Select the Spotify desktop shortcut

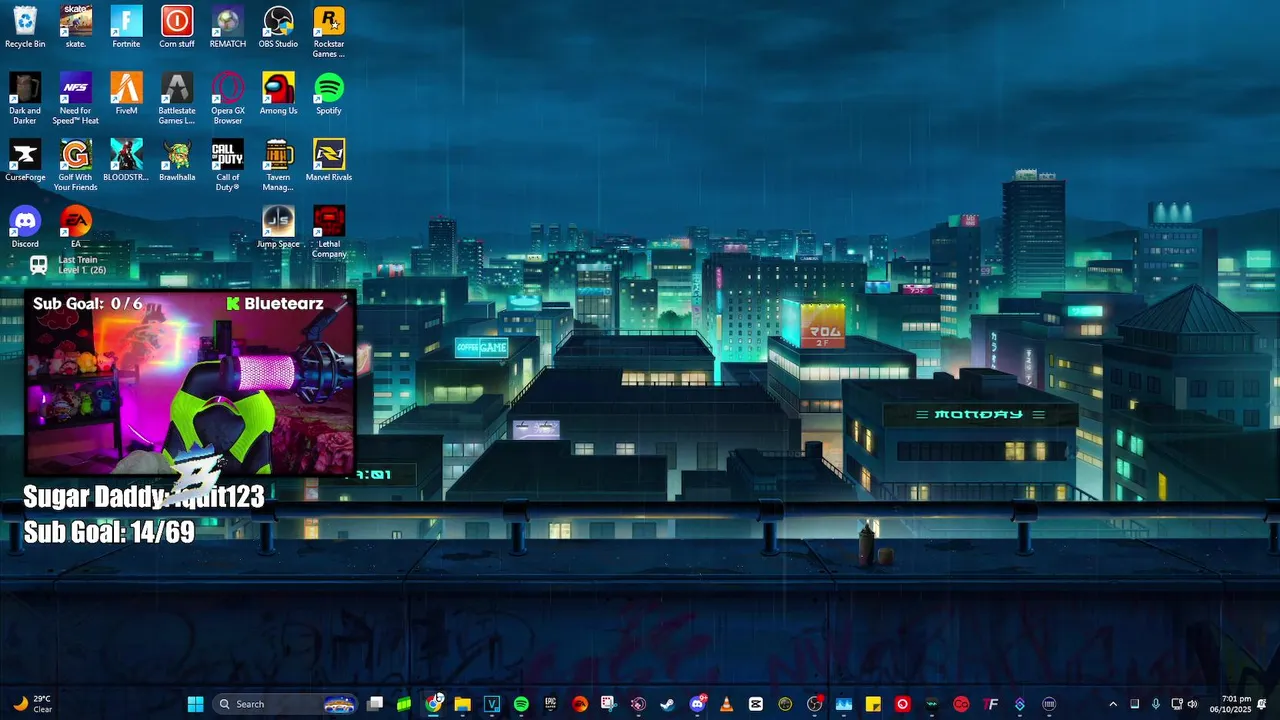click(x=329, y=93)
